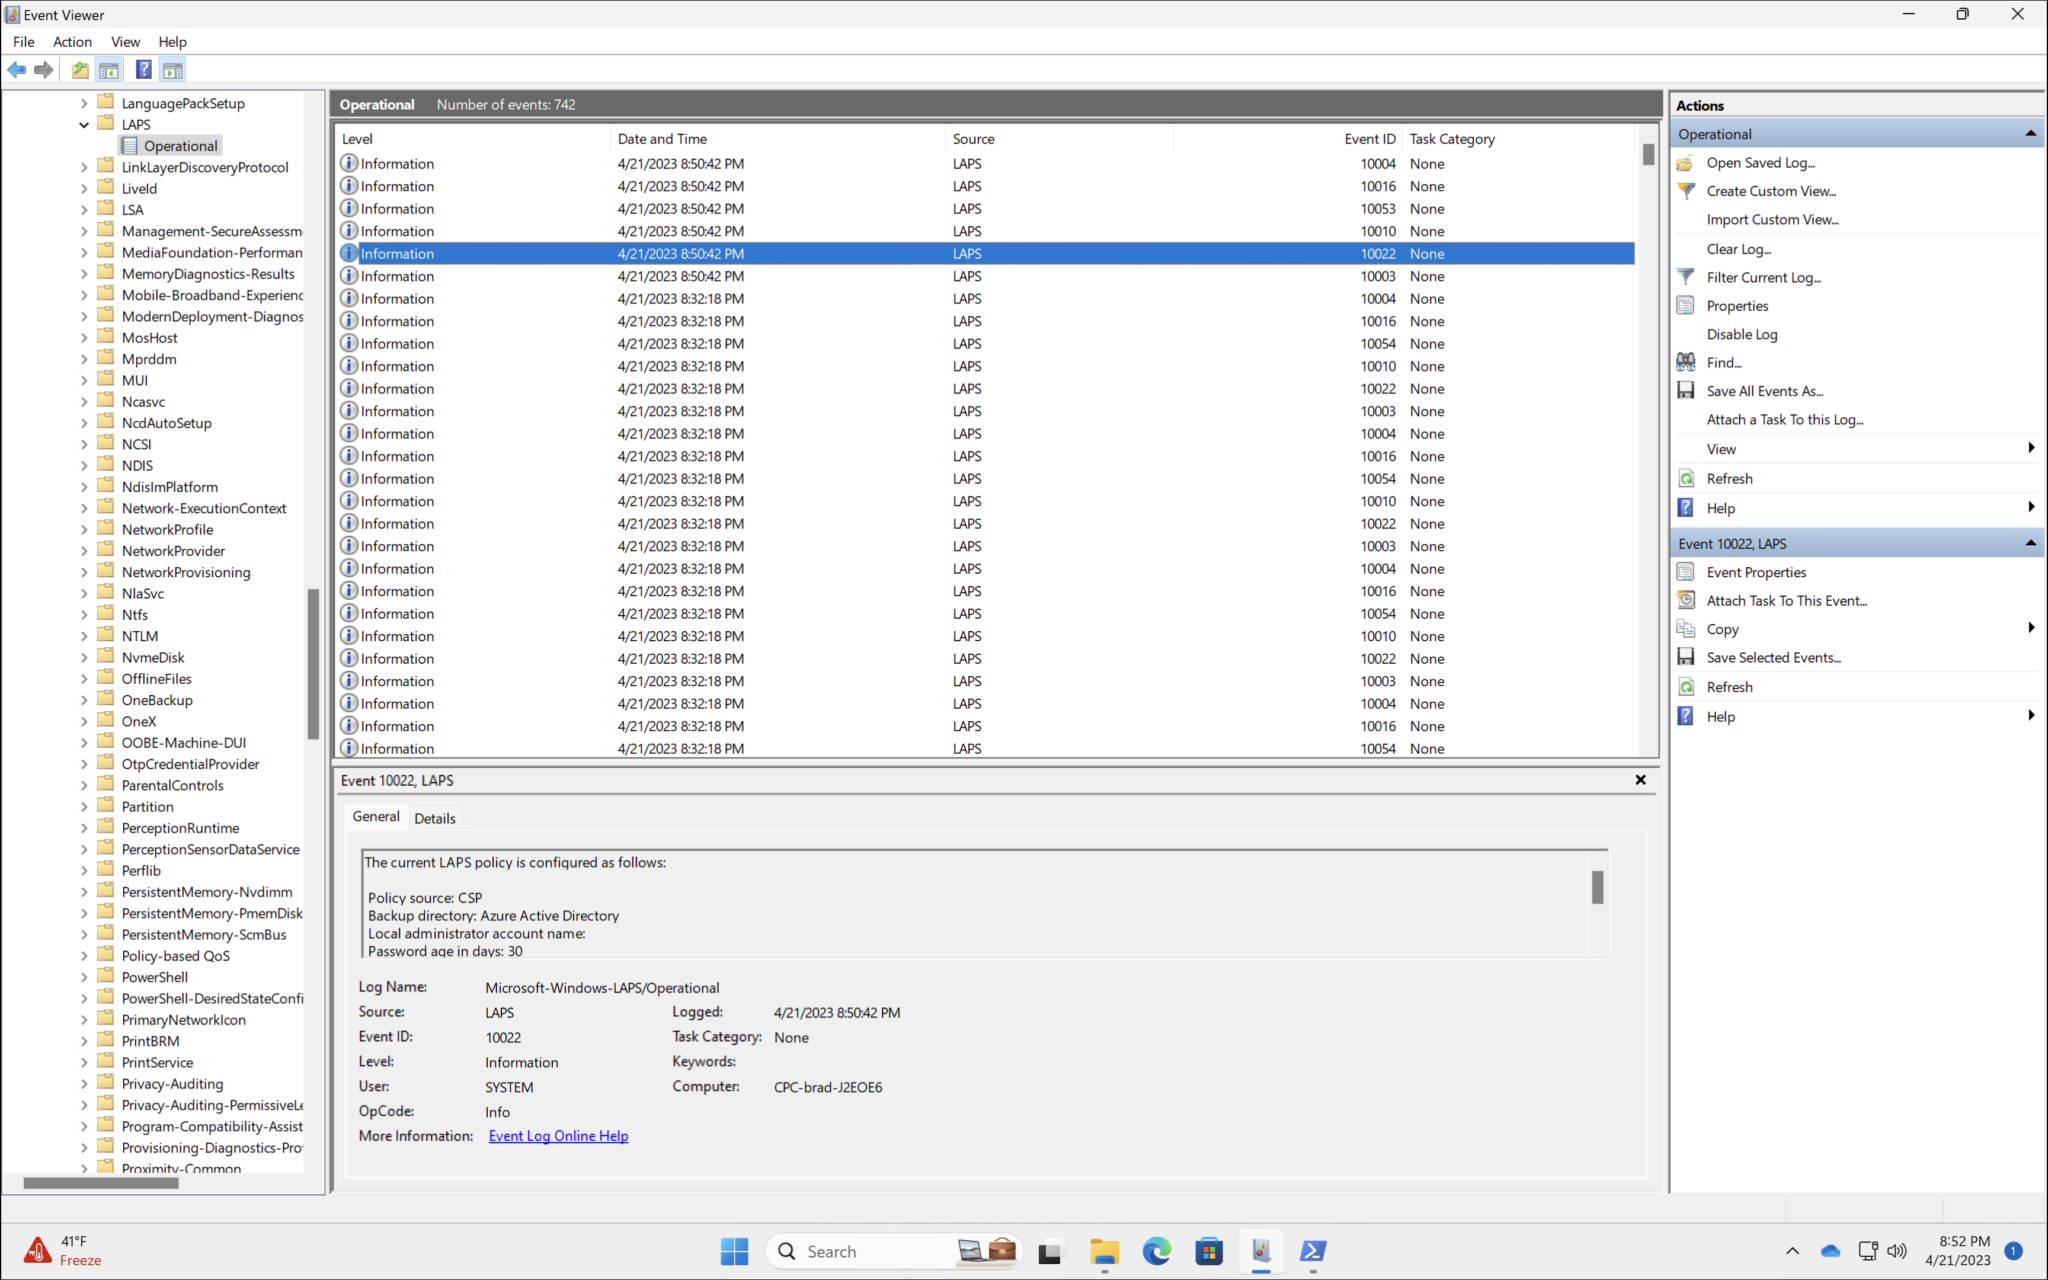Screen dimensions: 2048x1280
Task: Click Help icon under Event 10022 actions
Action: click(x=1686, y=716)
